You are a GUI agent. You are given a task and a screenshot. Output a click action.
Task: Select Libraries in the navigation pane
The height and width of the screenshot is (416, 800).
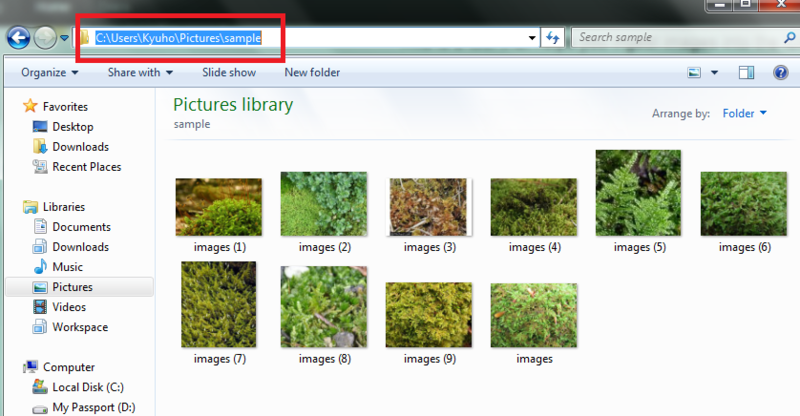64,207
